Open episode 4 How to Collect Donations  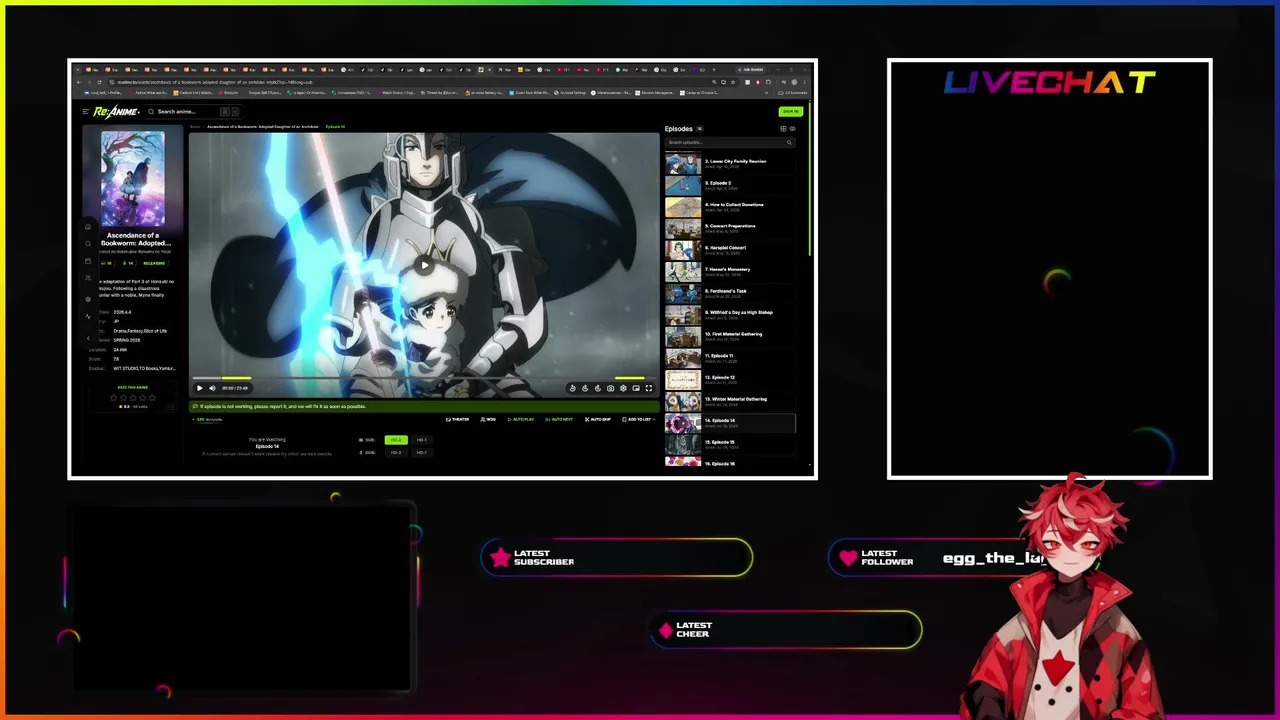pos(730,207)
